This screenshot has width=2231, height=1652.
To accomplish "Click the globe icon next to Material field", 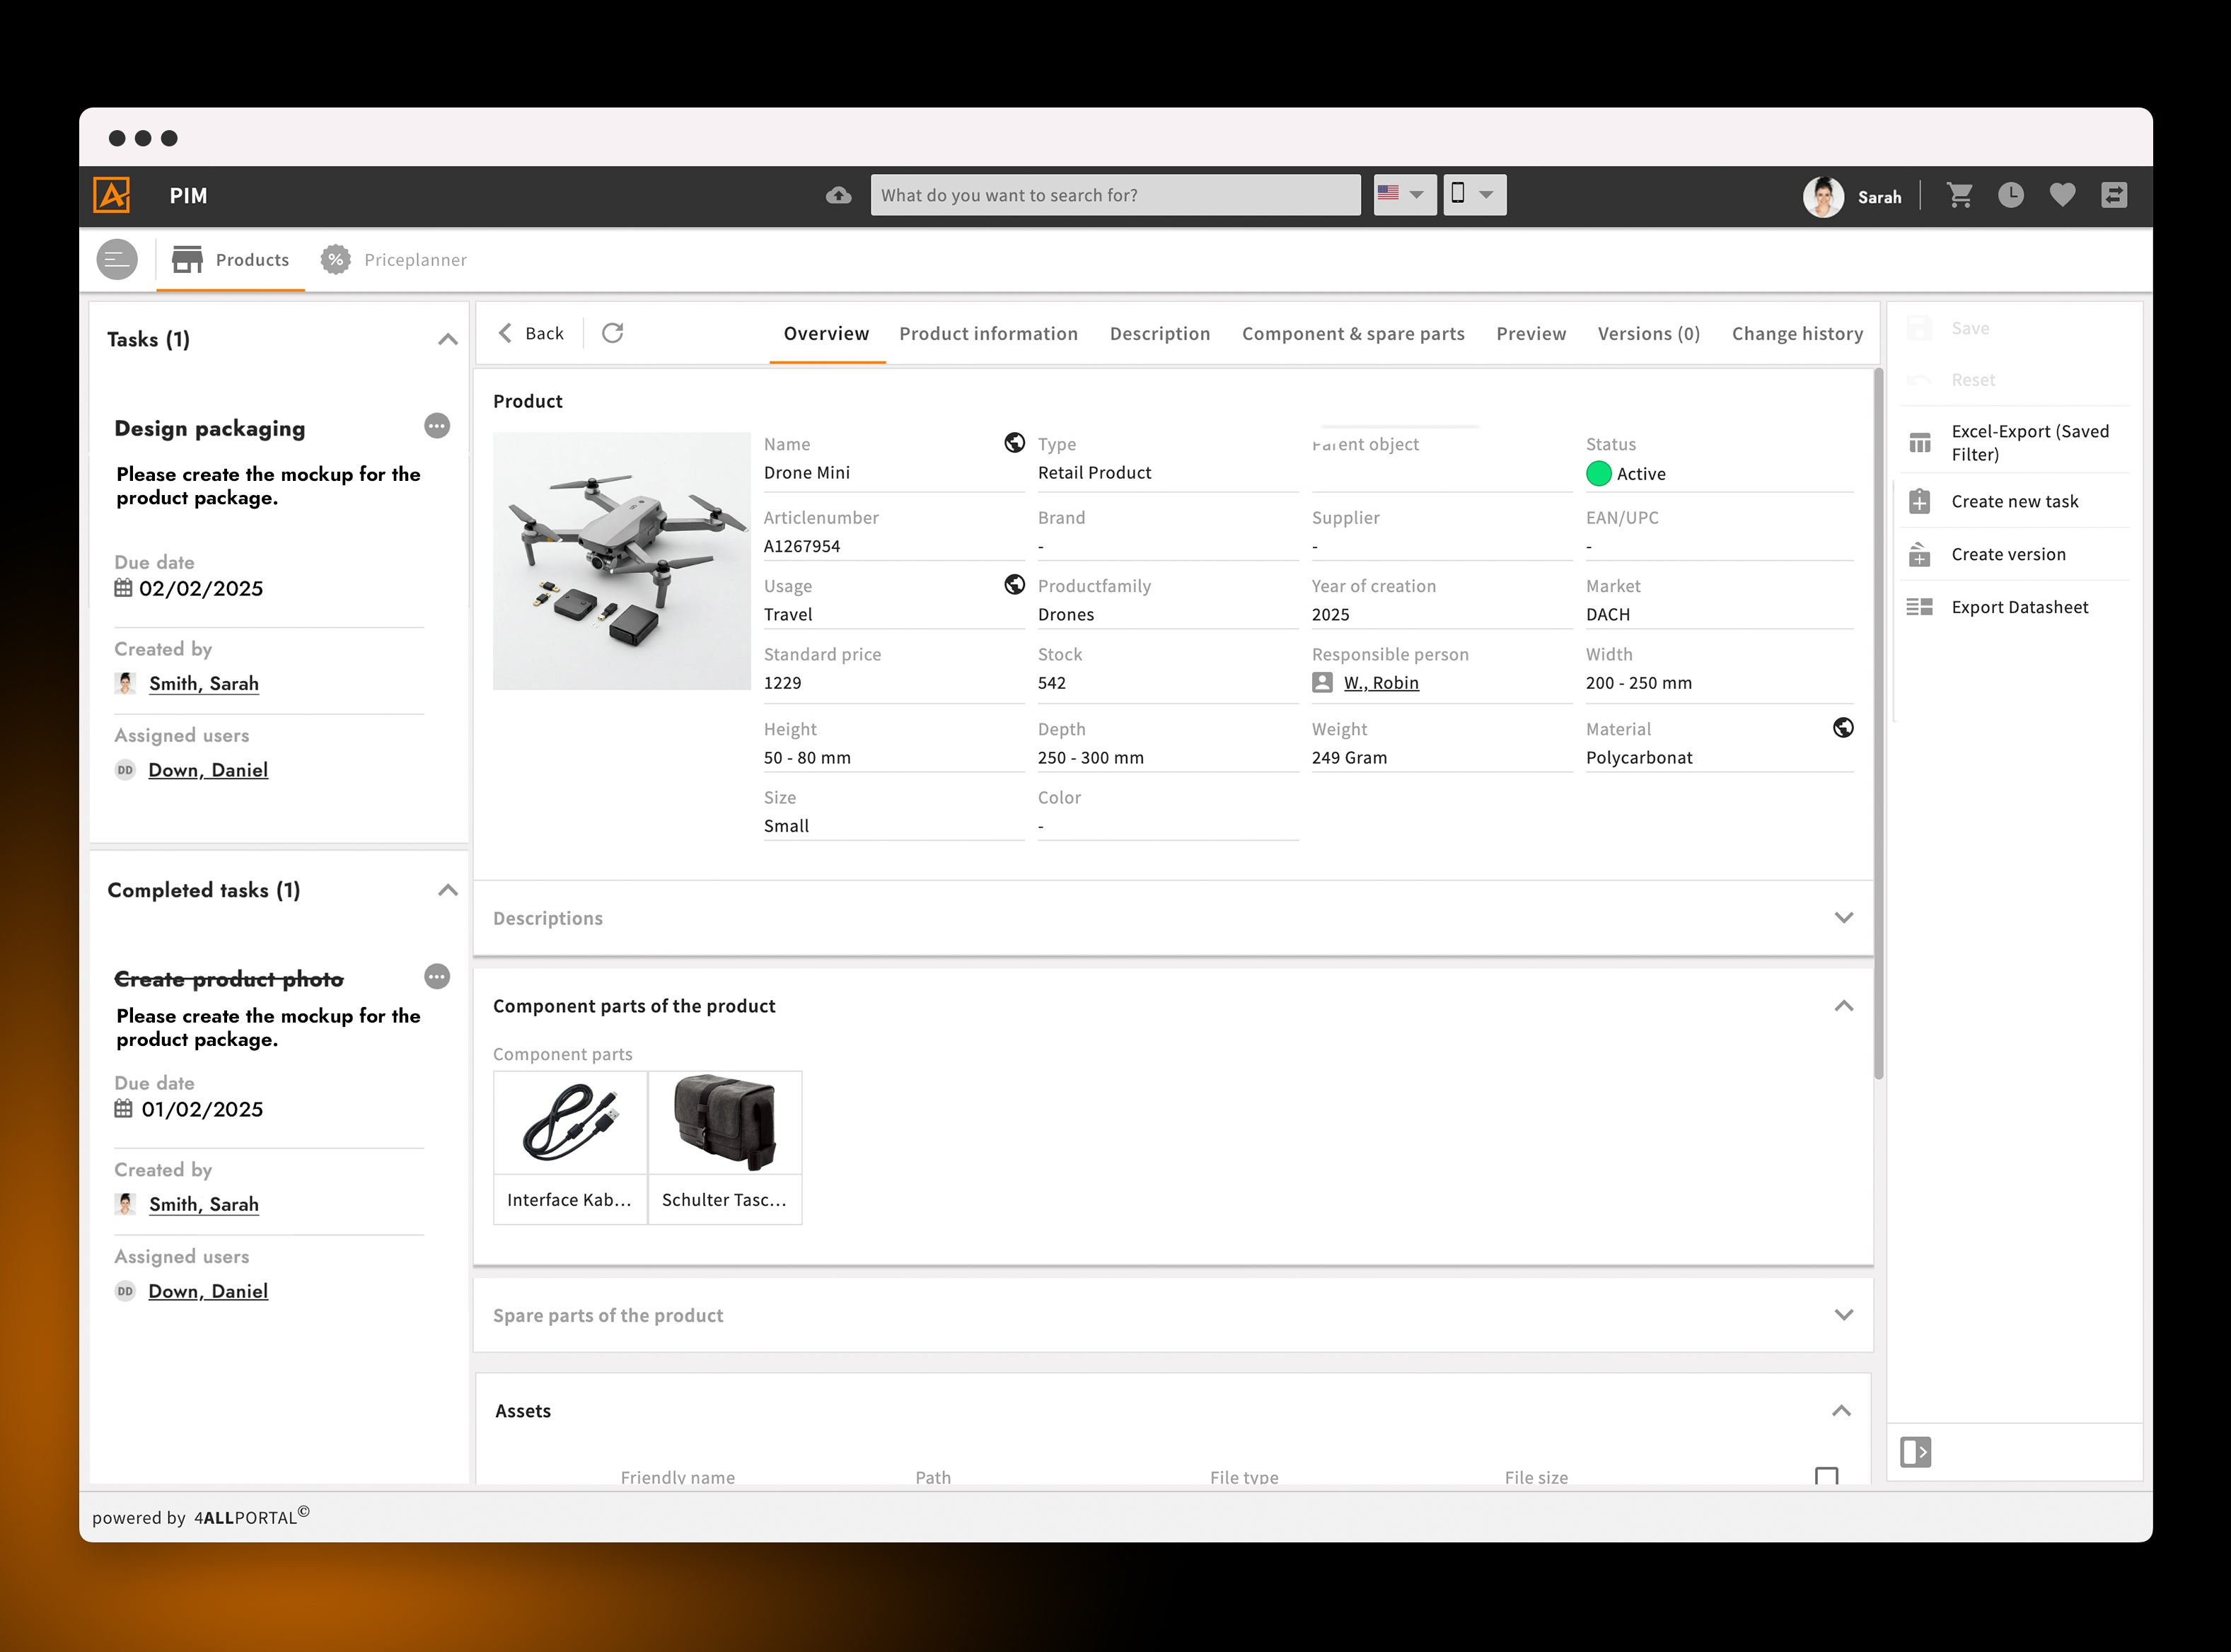I will coord(1843,728).
